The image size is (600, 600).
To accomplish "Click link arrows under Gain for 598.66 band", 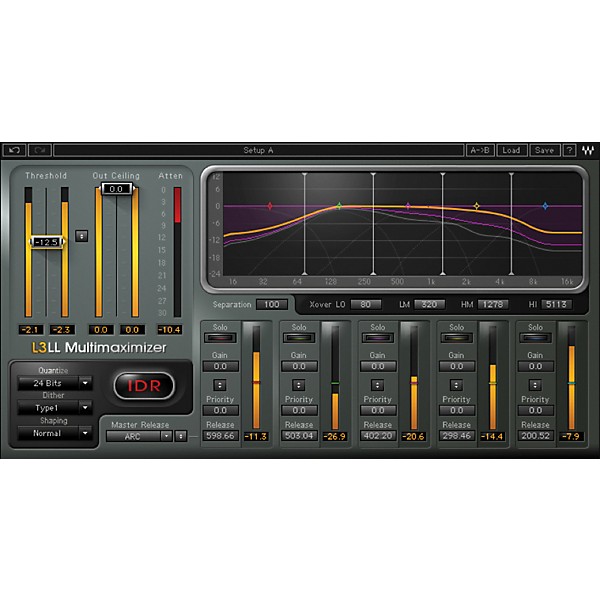I will click(220, 385).
